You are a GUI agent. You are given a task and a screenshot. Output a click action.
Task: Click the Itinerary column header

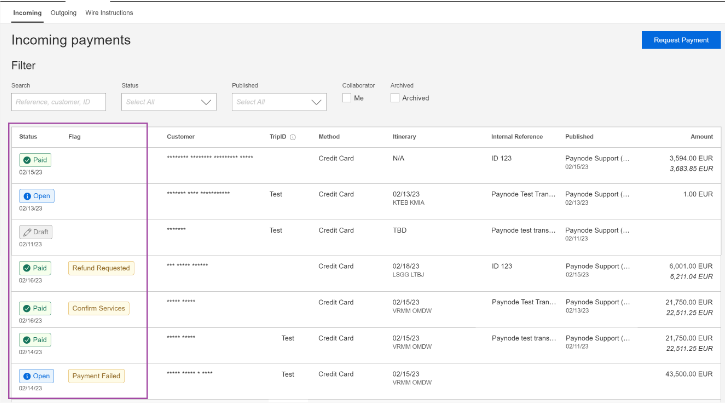click(404, 137)
